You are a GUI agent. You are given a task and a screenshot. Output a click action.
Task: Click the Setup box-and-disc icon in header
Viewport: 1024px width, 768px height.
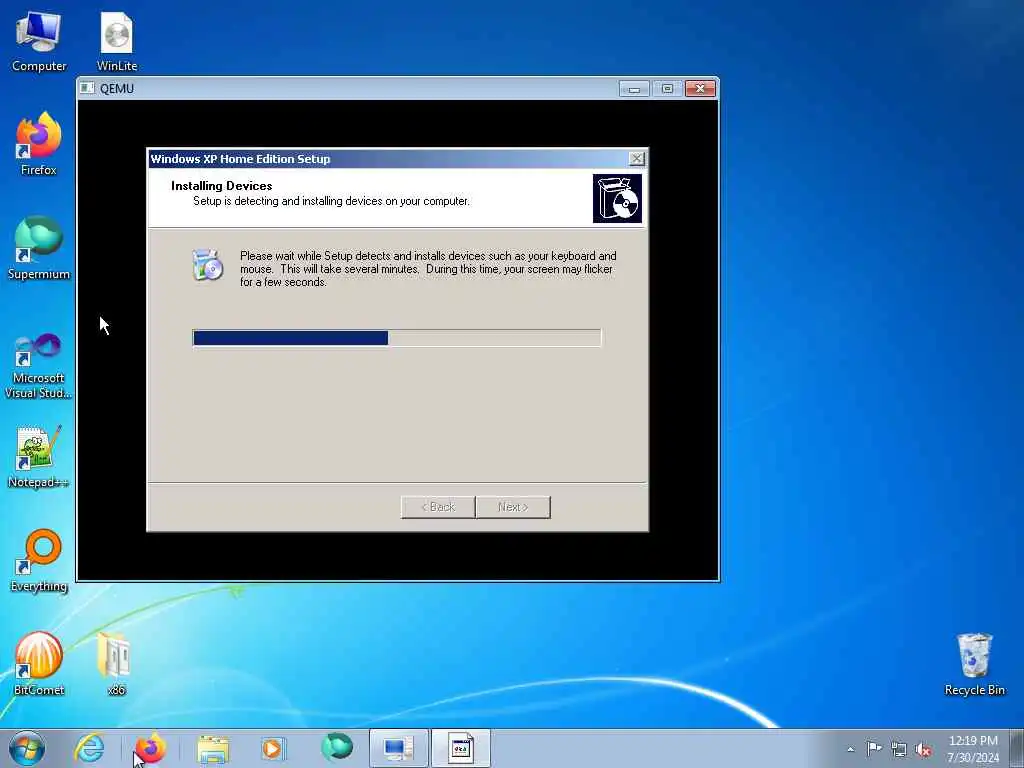pyautogui.click(x=617, y=199)
